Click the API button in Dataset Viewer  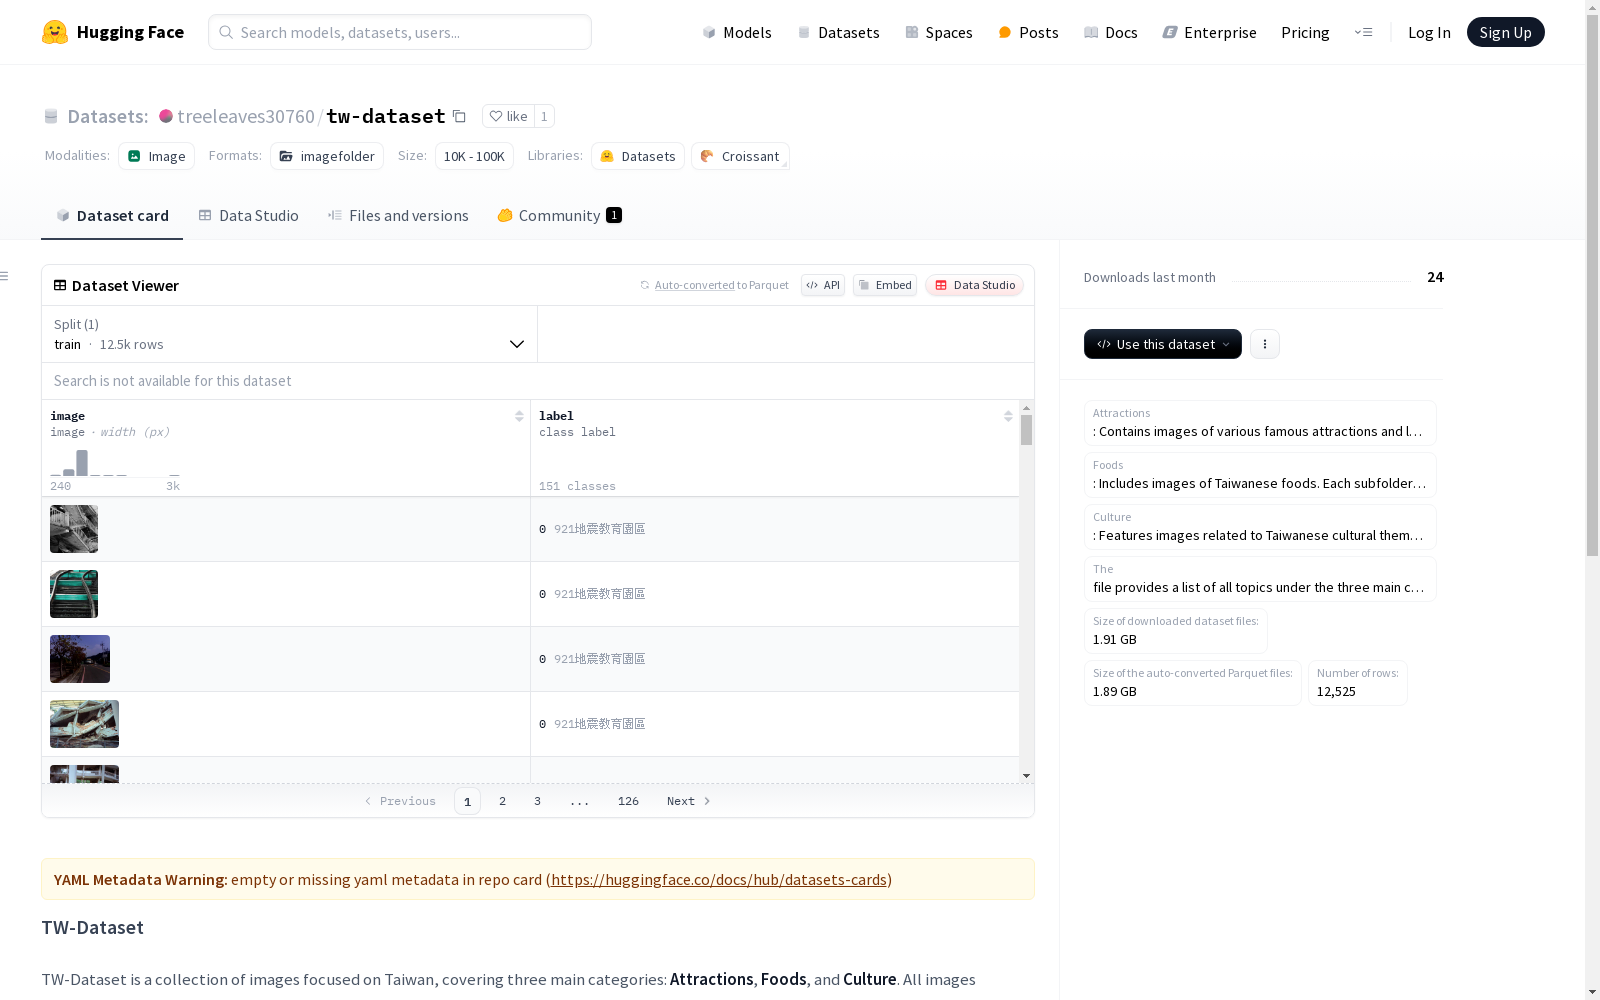point(823,285)
